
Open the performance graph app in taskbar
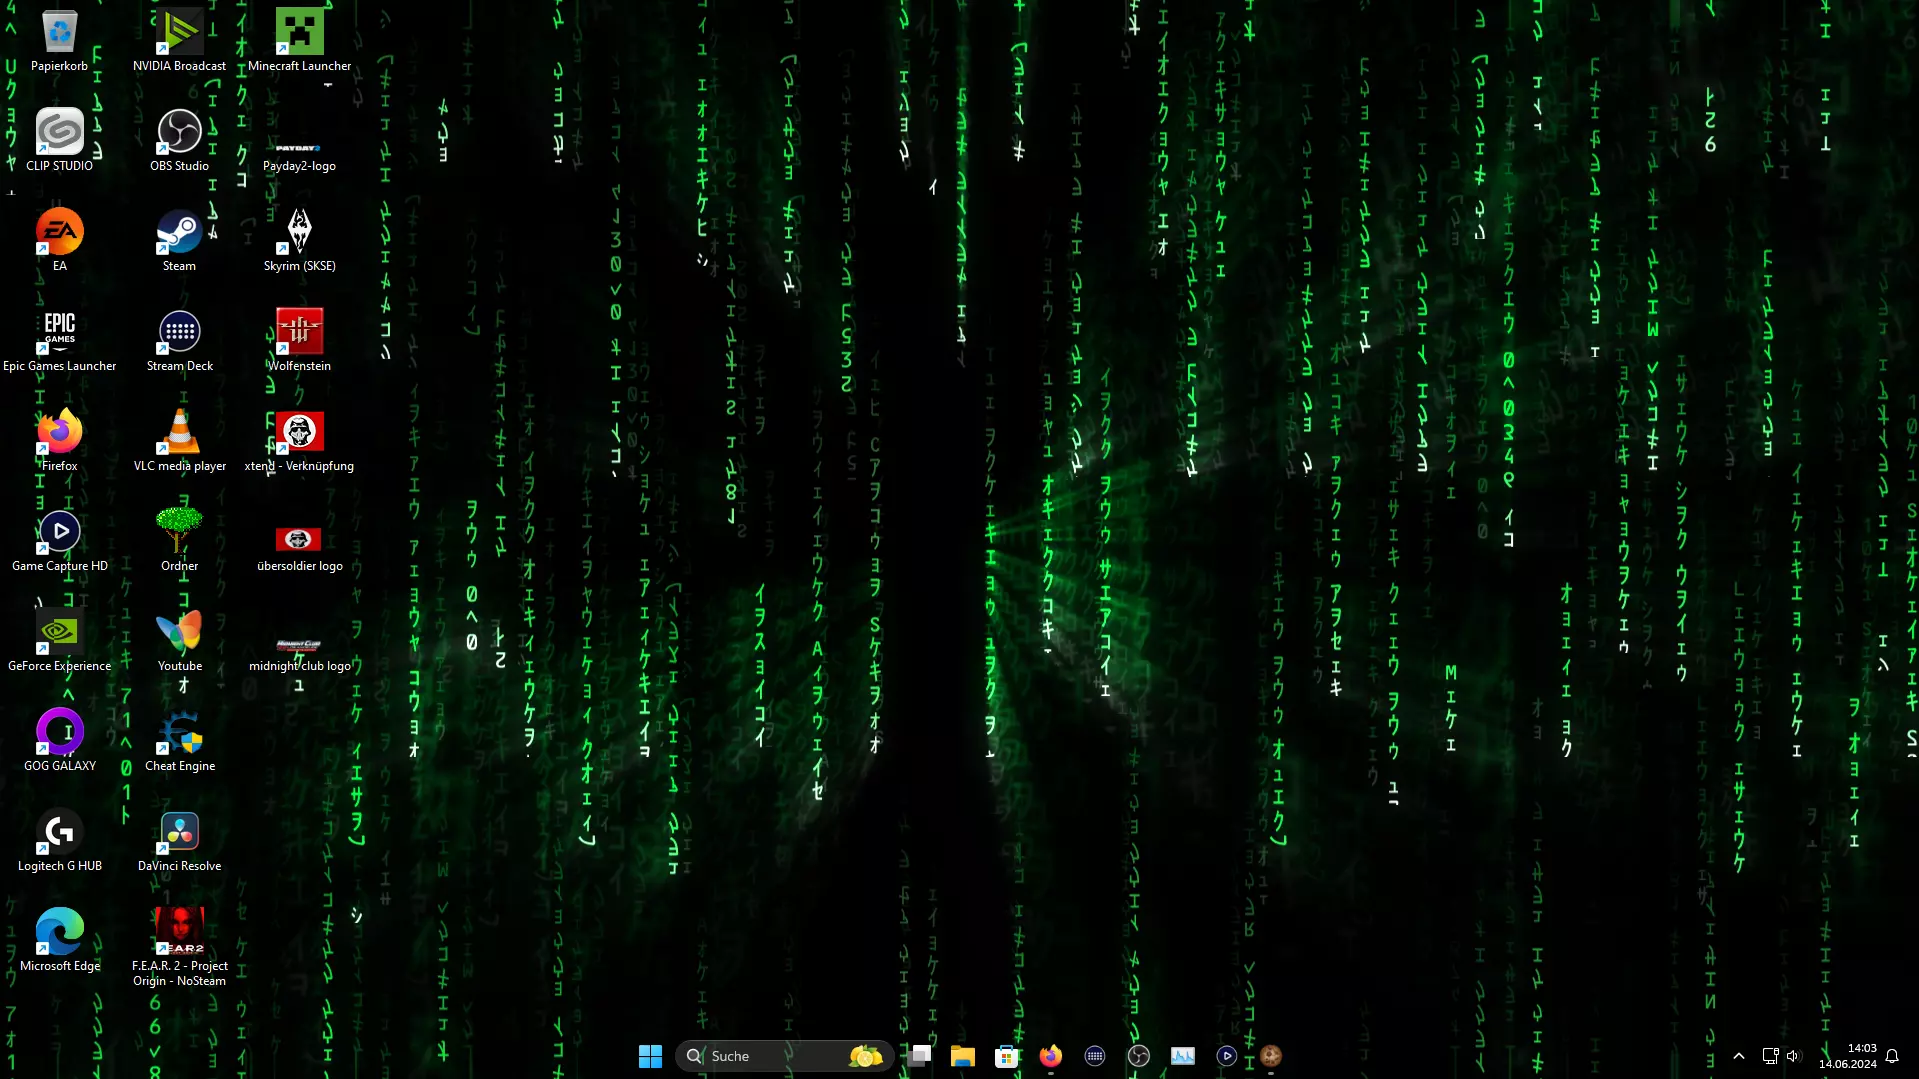[1183, 1056]
